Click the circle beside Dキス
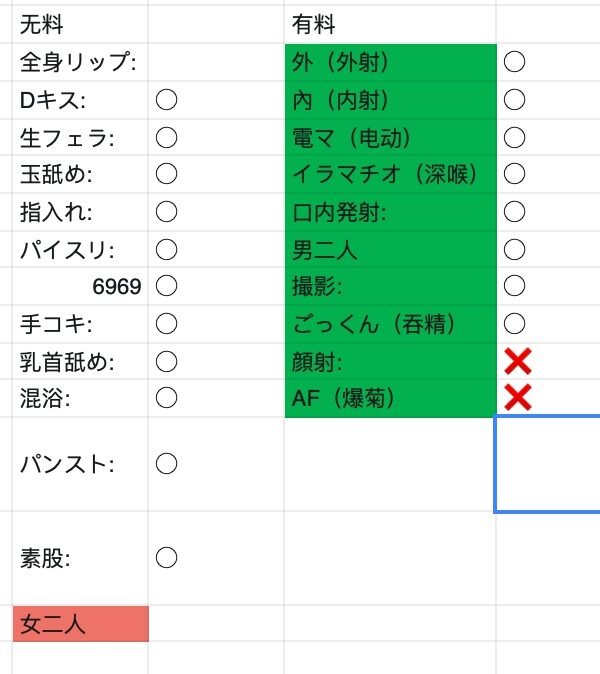This screenshot has height=674, width=600. click(167, 99)
